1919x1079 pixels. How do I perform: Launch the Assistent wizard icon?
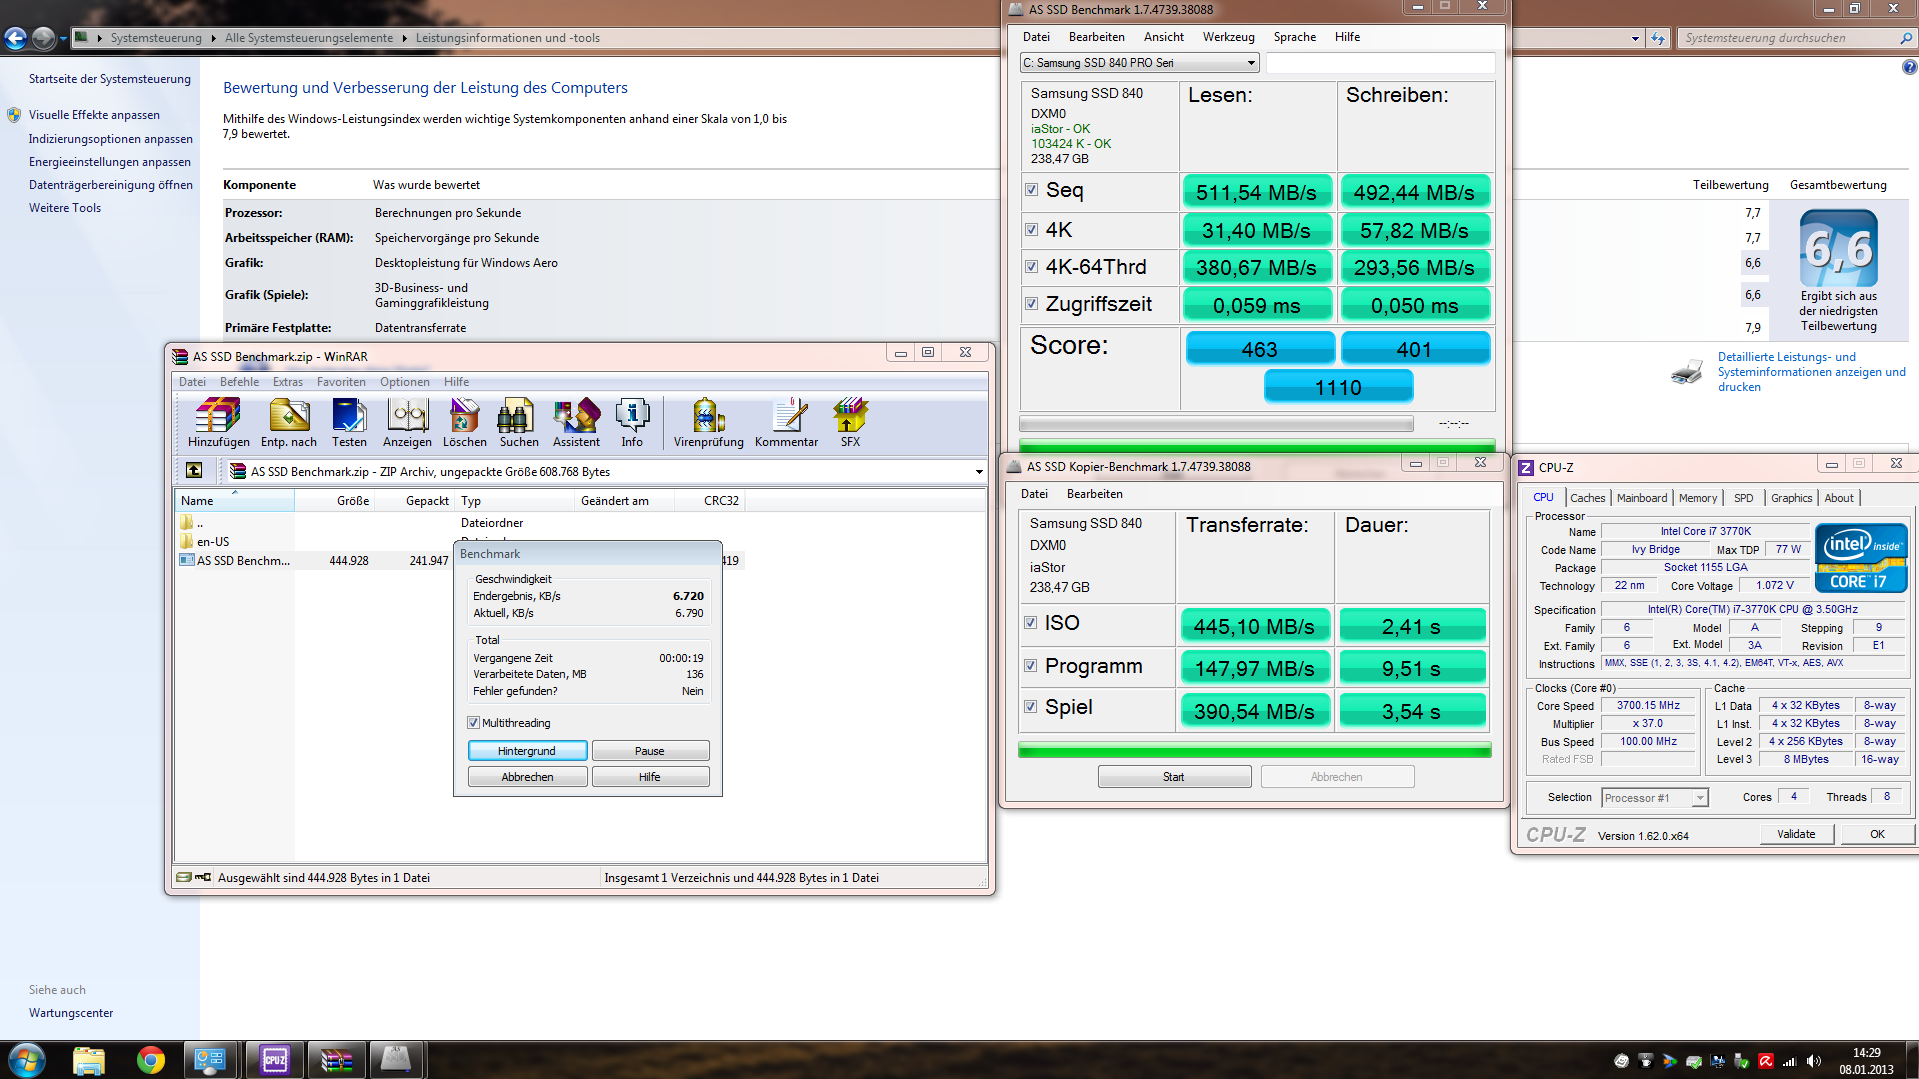(576, 423)
